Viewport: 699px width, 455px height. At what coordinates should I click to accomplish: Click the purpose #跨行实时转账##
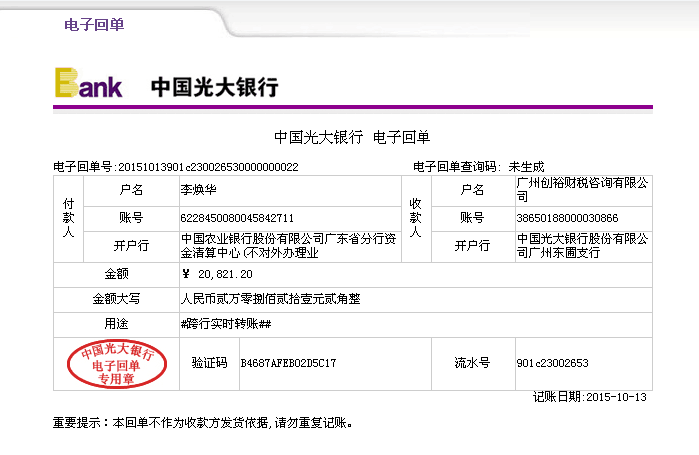pos(226,324)
